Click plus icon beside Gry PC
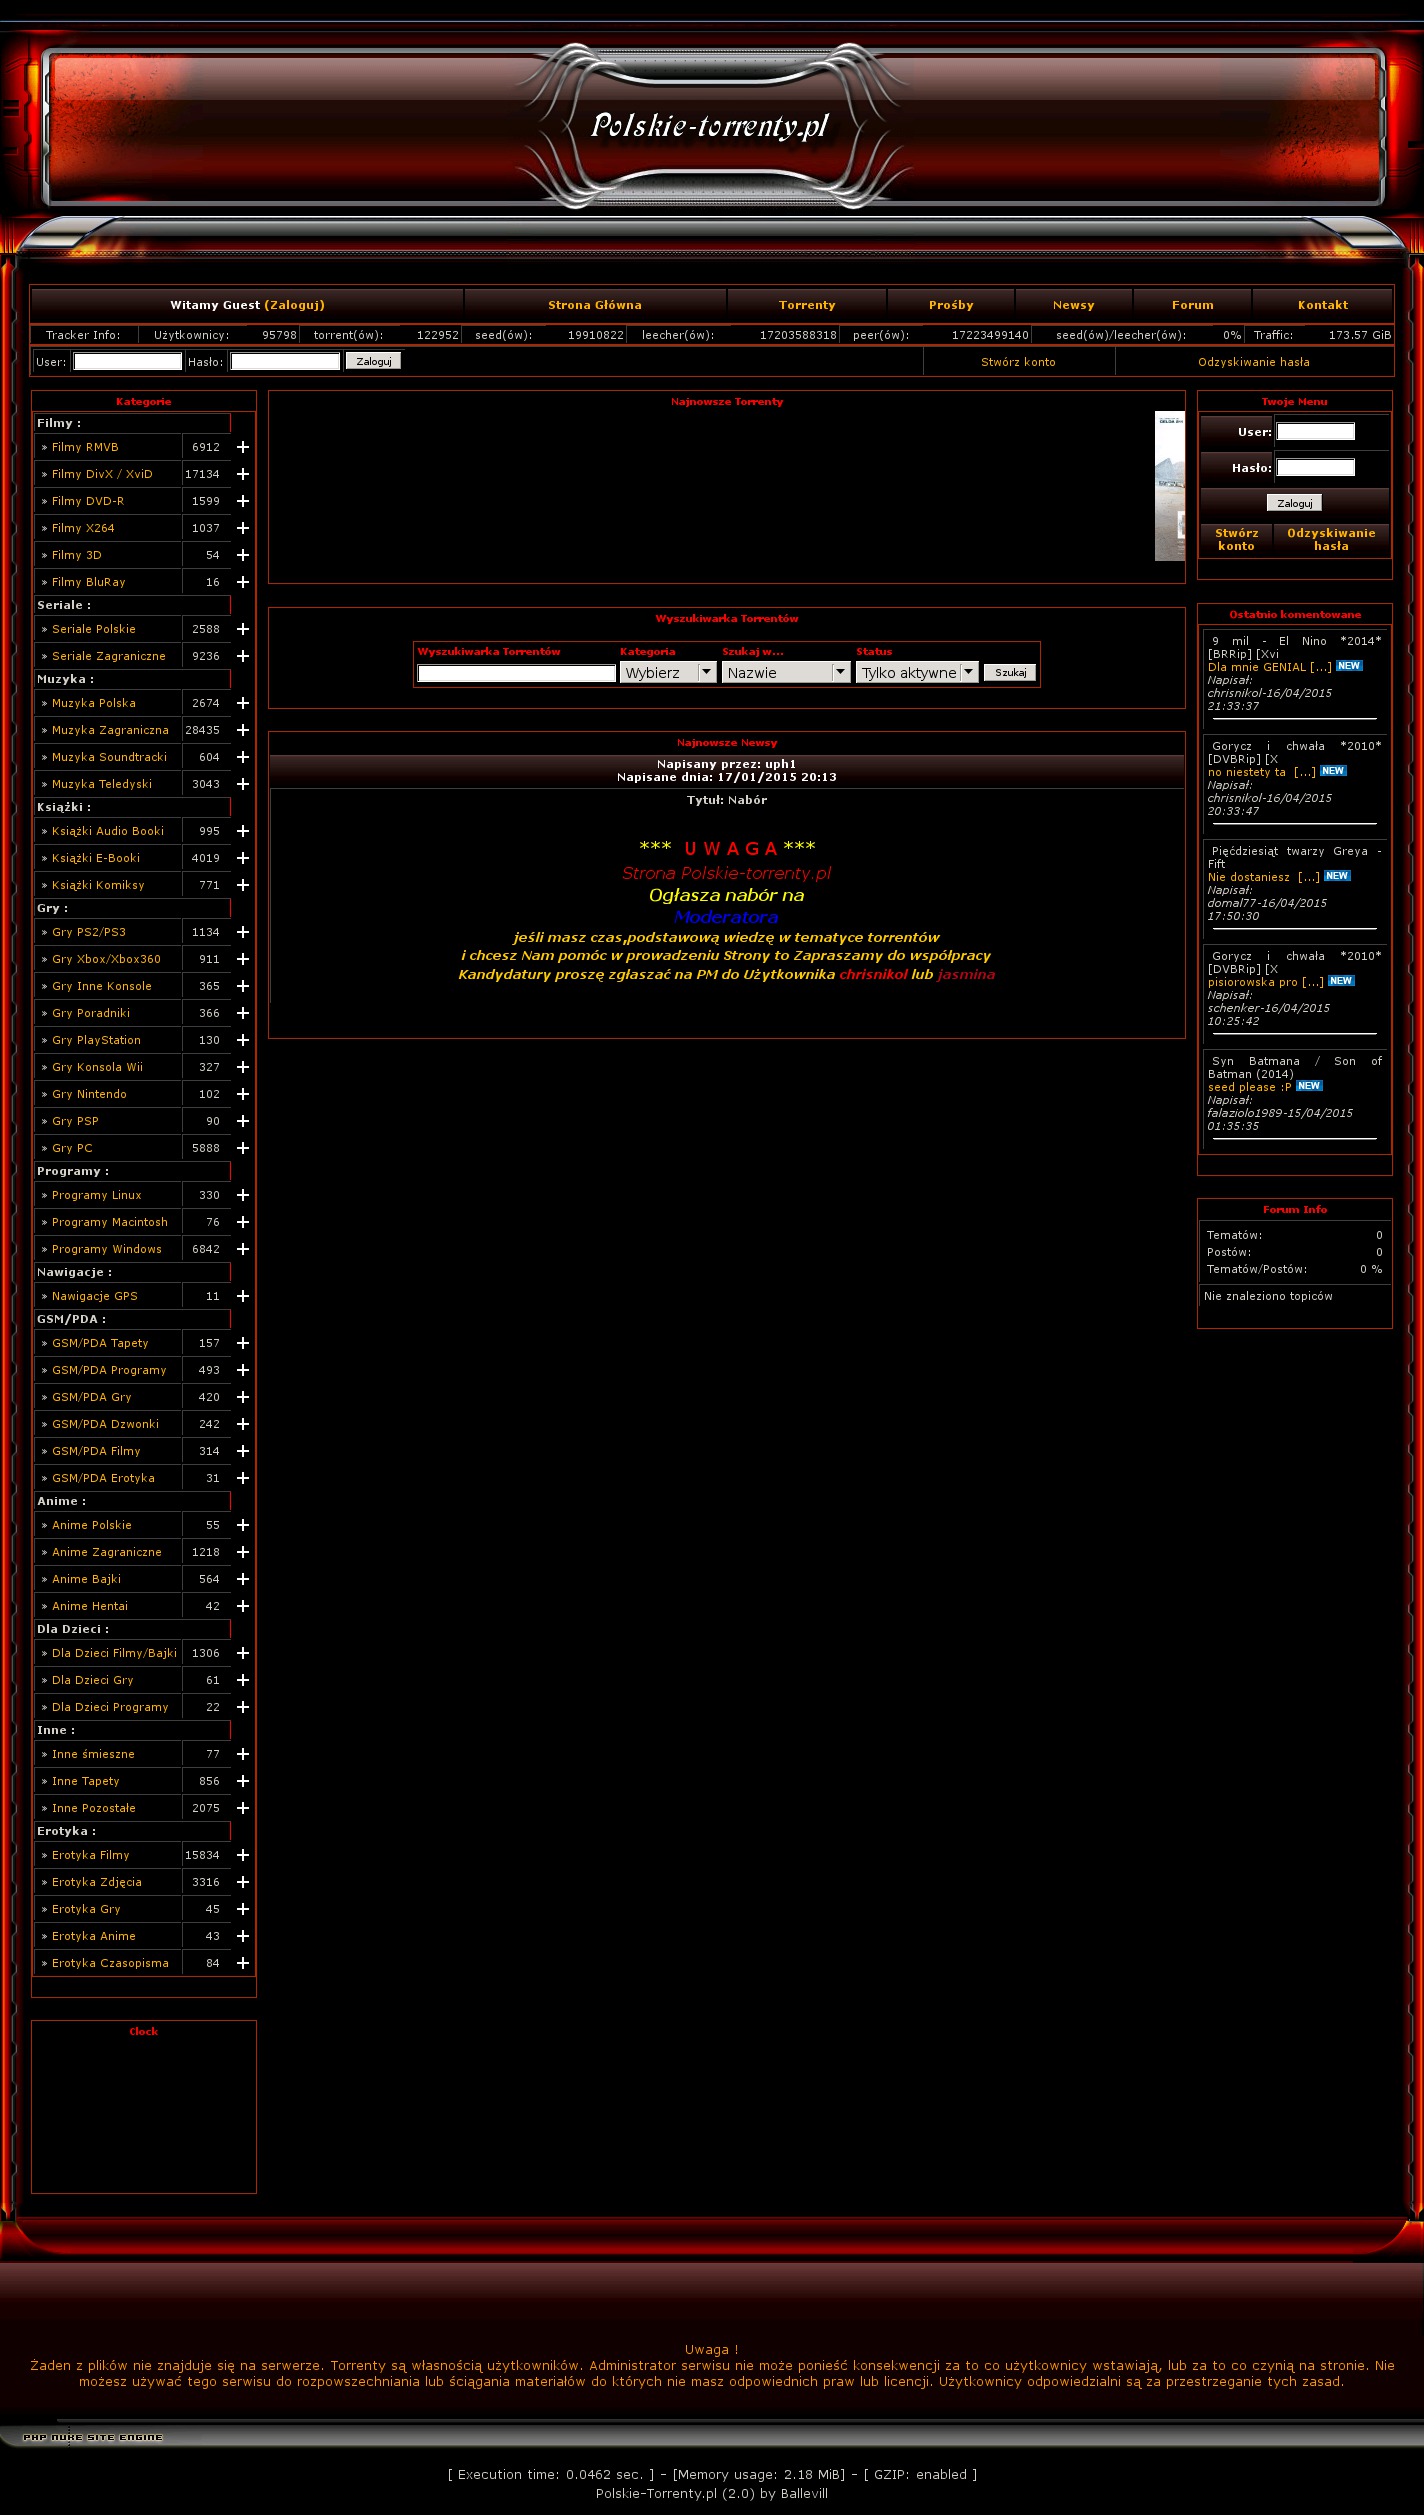The image size is (1424, 2515). click(x=243, y=1148)
